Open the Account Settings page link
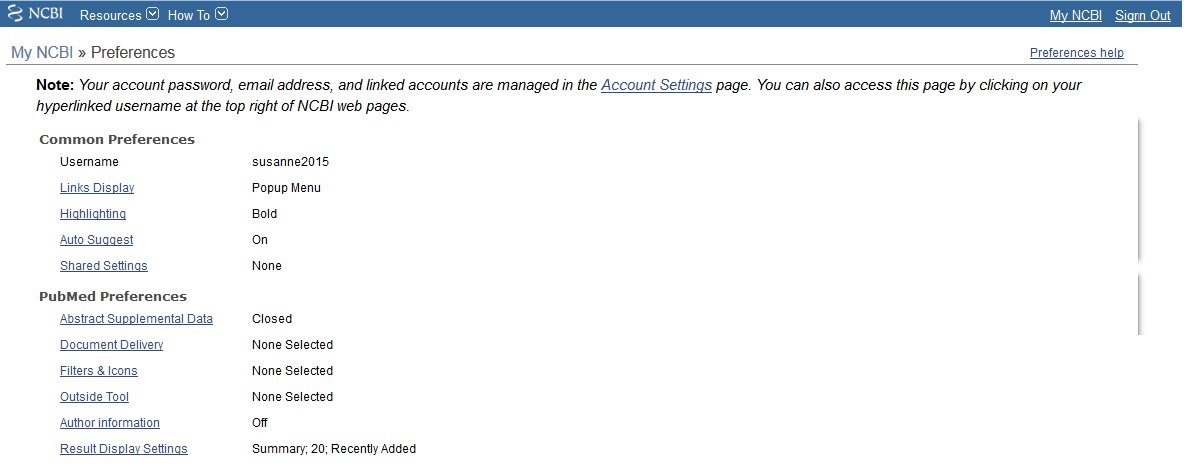The height and width of the screenshot is (470, 1184). pos(656,85)
